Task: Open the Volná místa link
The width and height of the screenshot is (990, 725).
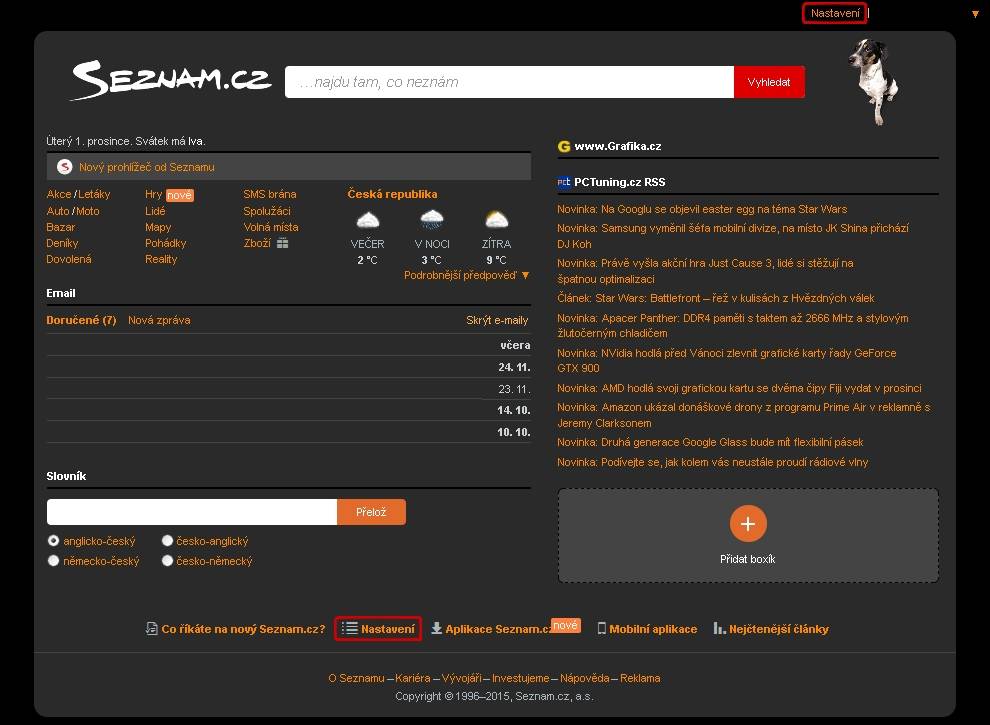Action: [x=271, y=227]
